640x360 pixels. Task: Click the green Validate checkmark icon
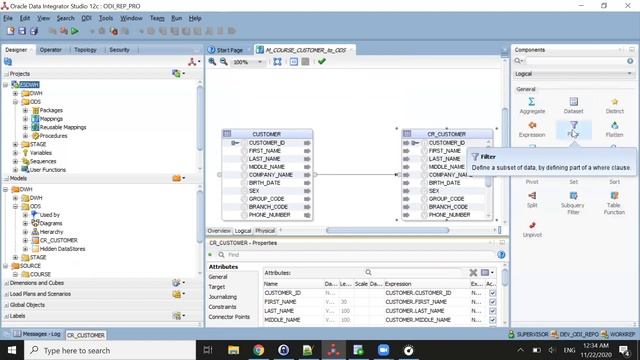tap(322, 62)
